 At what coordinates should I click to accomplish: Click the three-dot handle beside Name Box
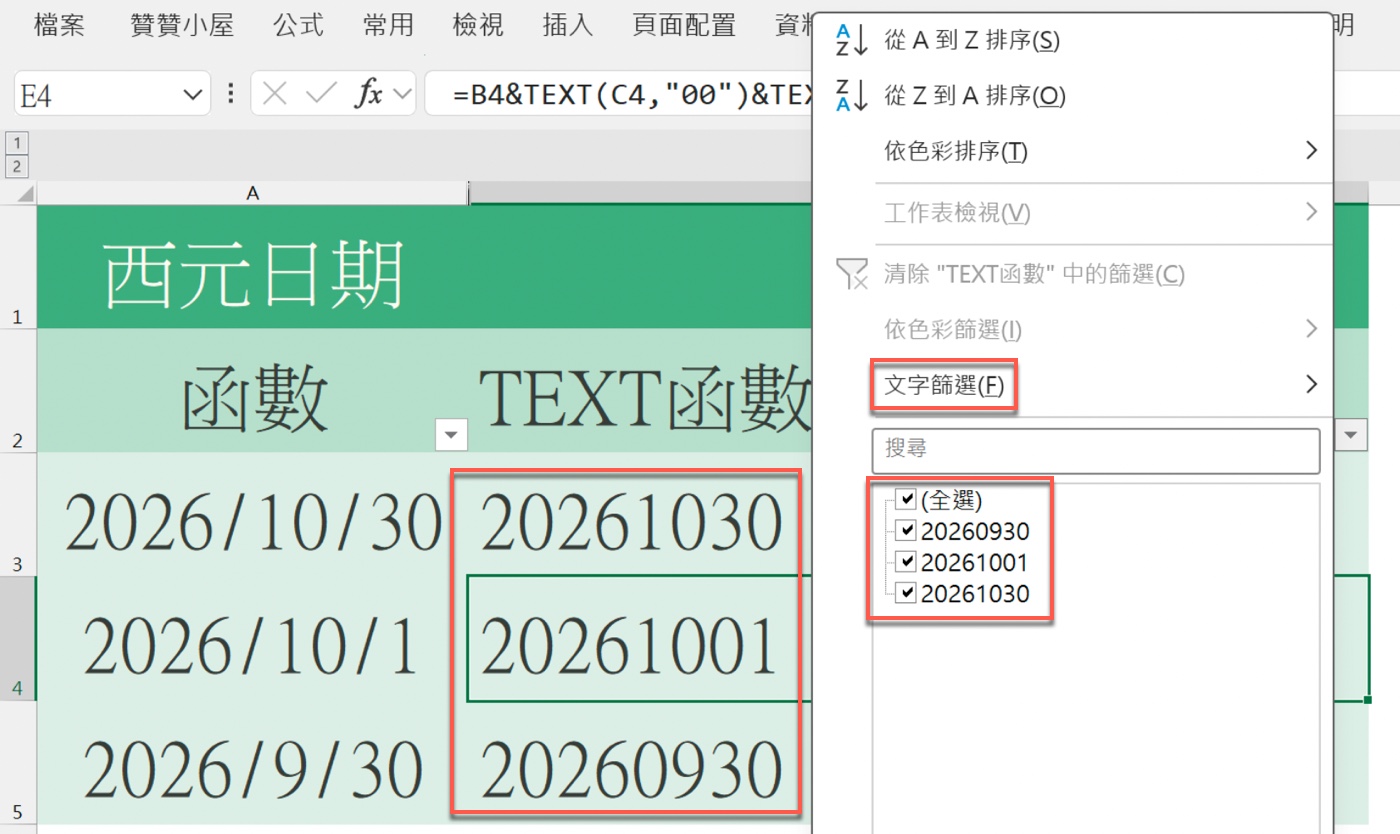pyautogui.click(x=231, y=95)
